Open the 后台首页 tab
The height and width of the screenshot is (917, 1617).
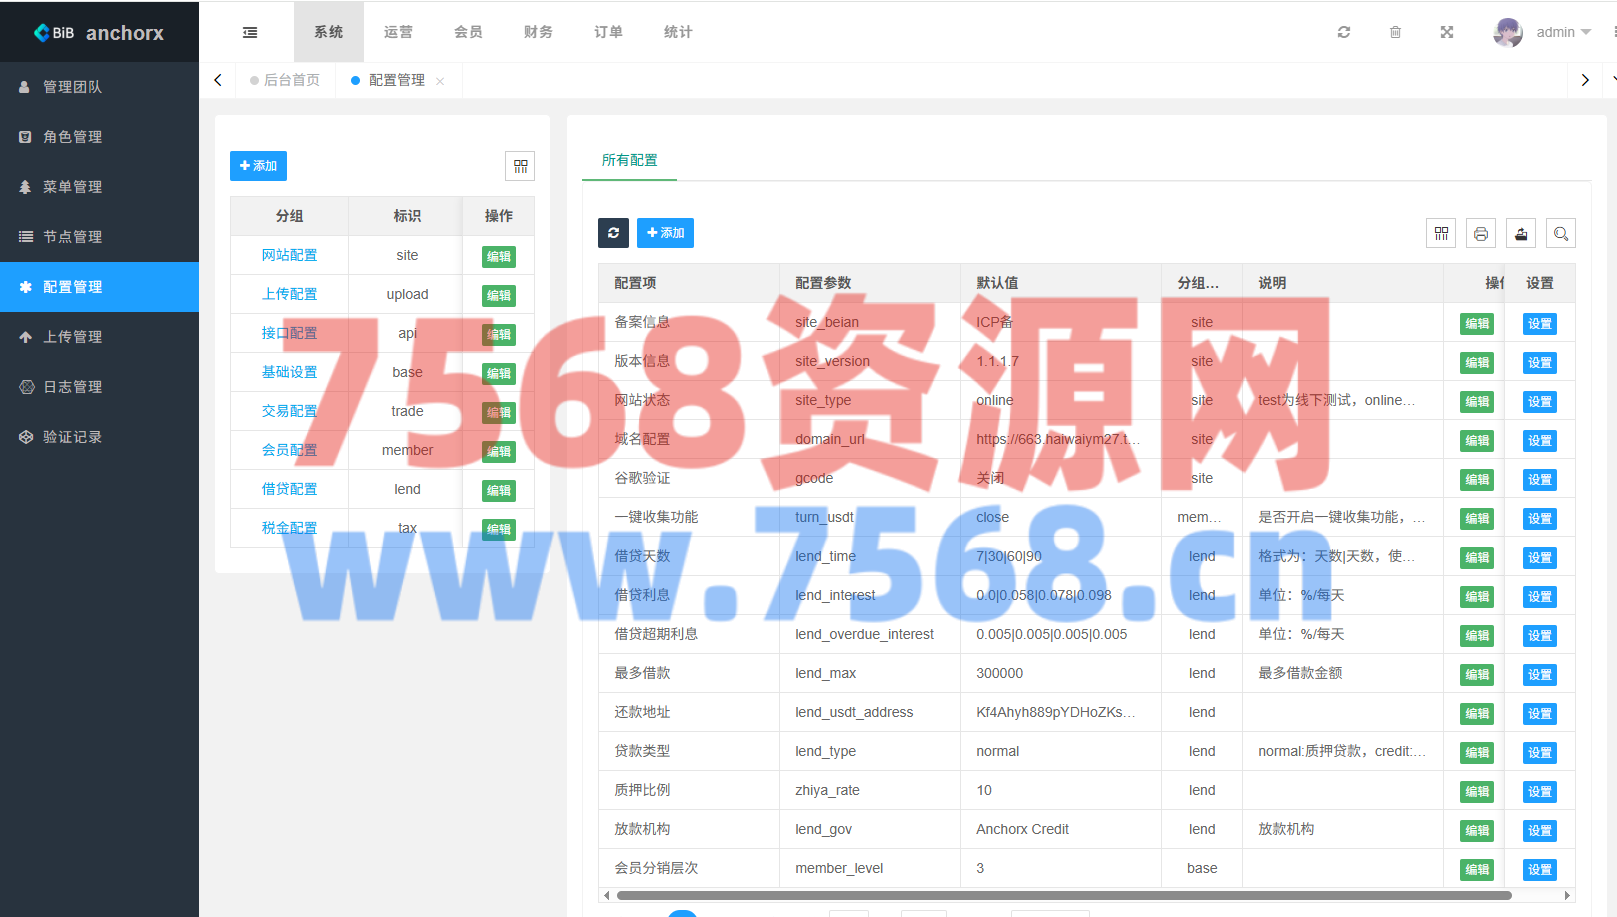click(x=291, y=80)
